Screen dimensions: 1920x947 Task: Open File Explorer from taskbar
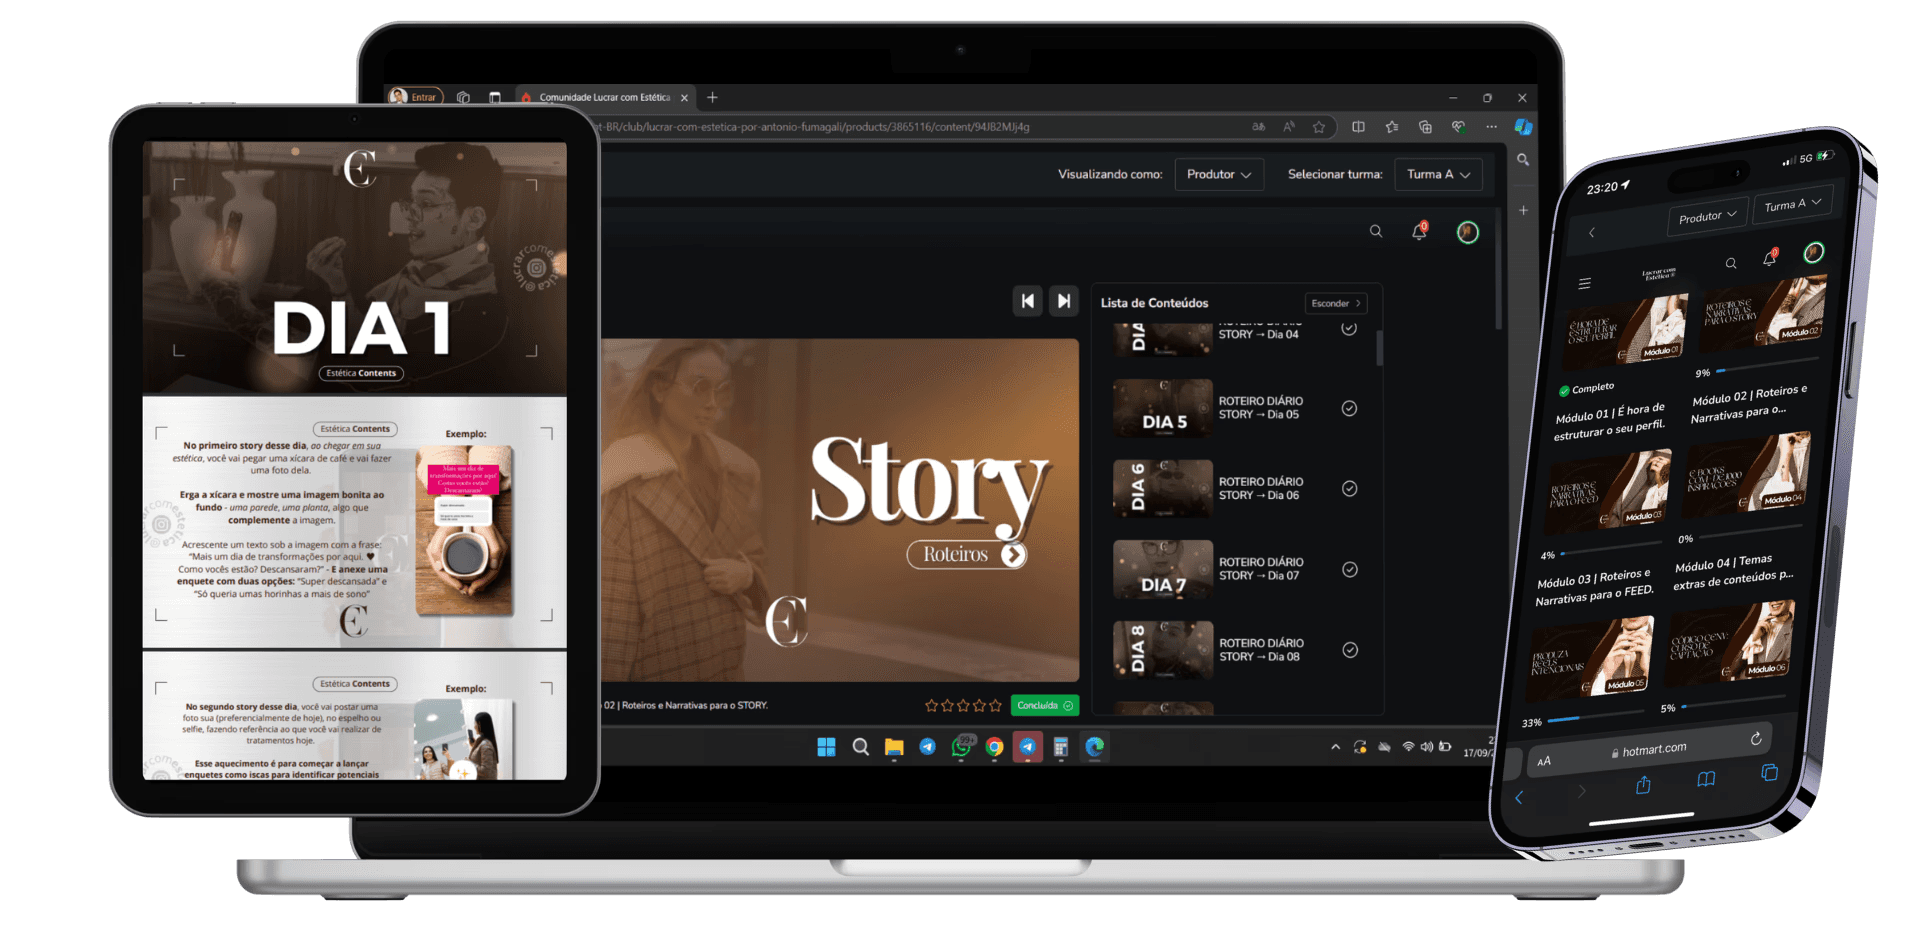coord(894,747)
